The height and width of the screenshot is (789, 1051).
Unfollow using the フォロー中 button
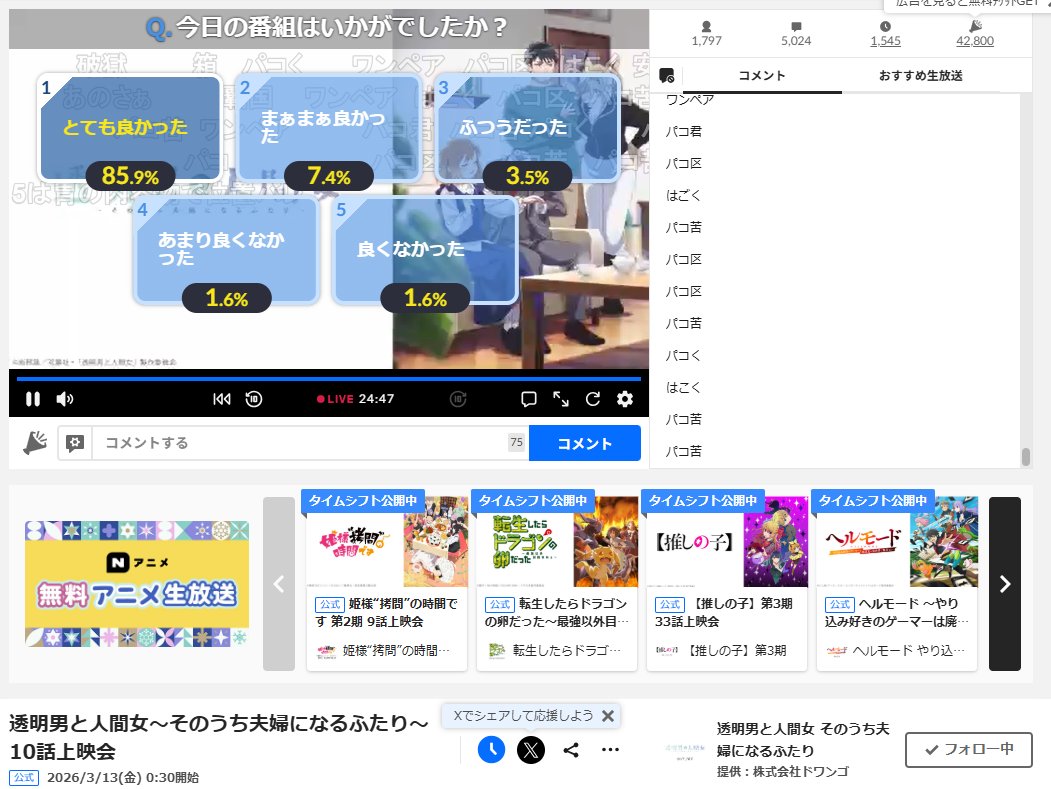967,748
